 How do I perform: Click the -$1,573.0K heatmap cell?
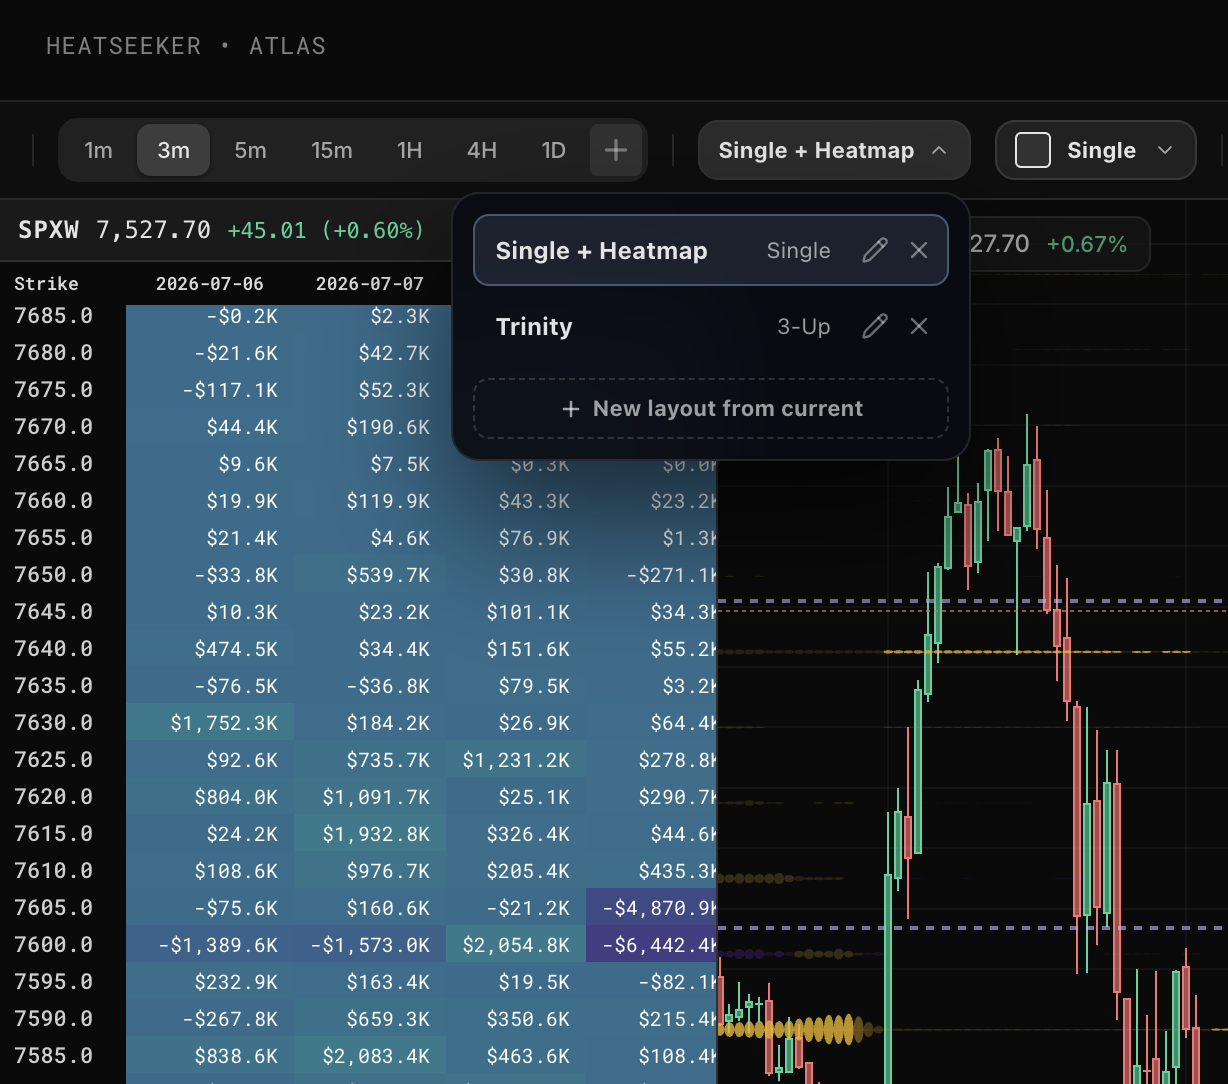tap(370, 944)
